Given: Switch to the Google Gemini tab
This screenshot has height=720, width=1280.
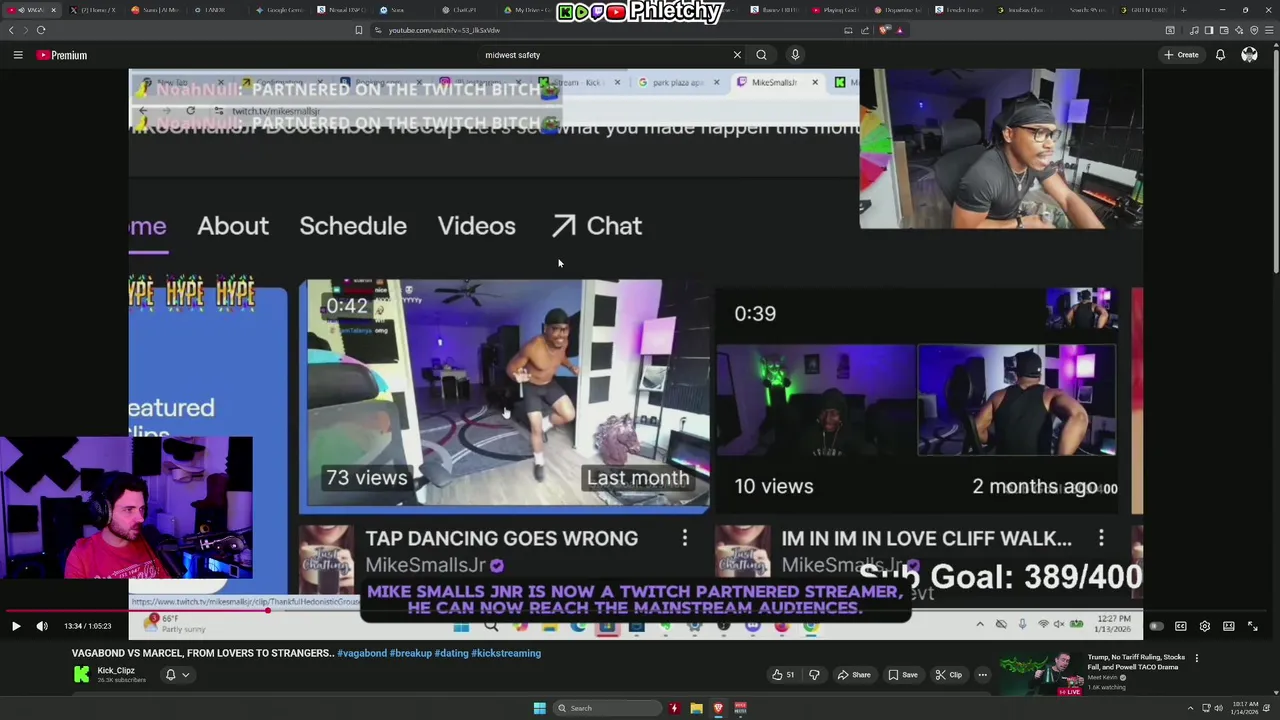Looking at the screenshot, I should pos(279,10).
